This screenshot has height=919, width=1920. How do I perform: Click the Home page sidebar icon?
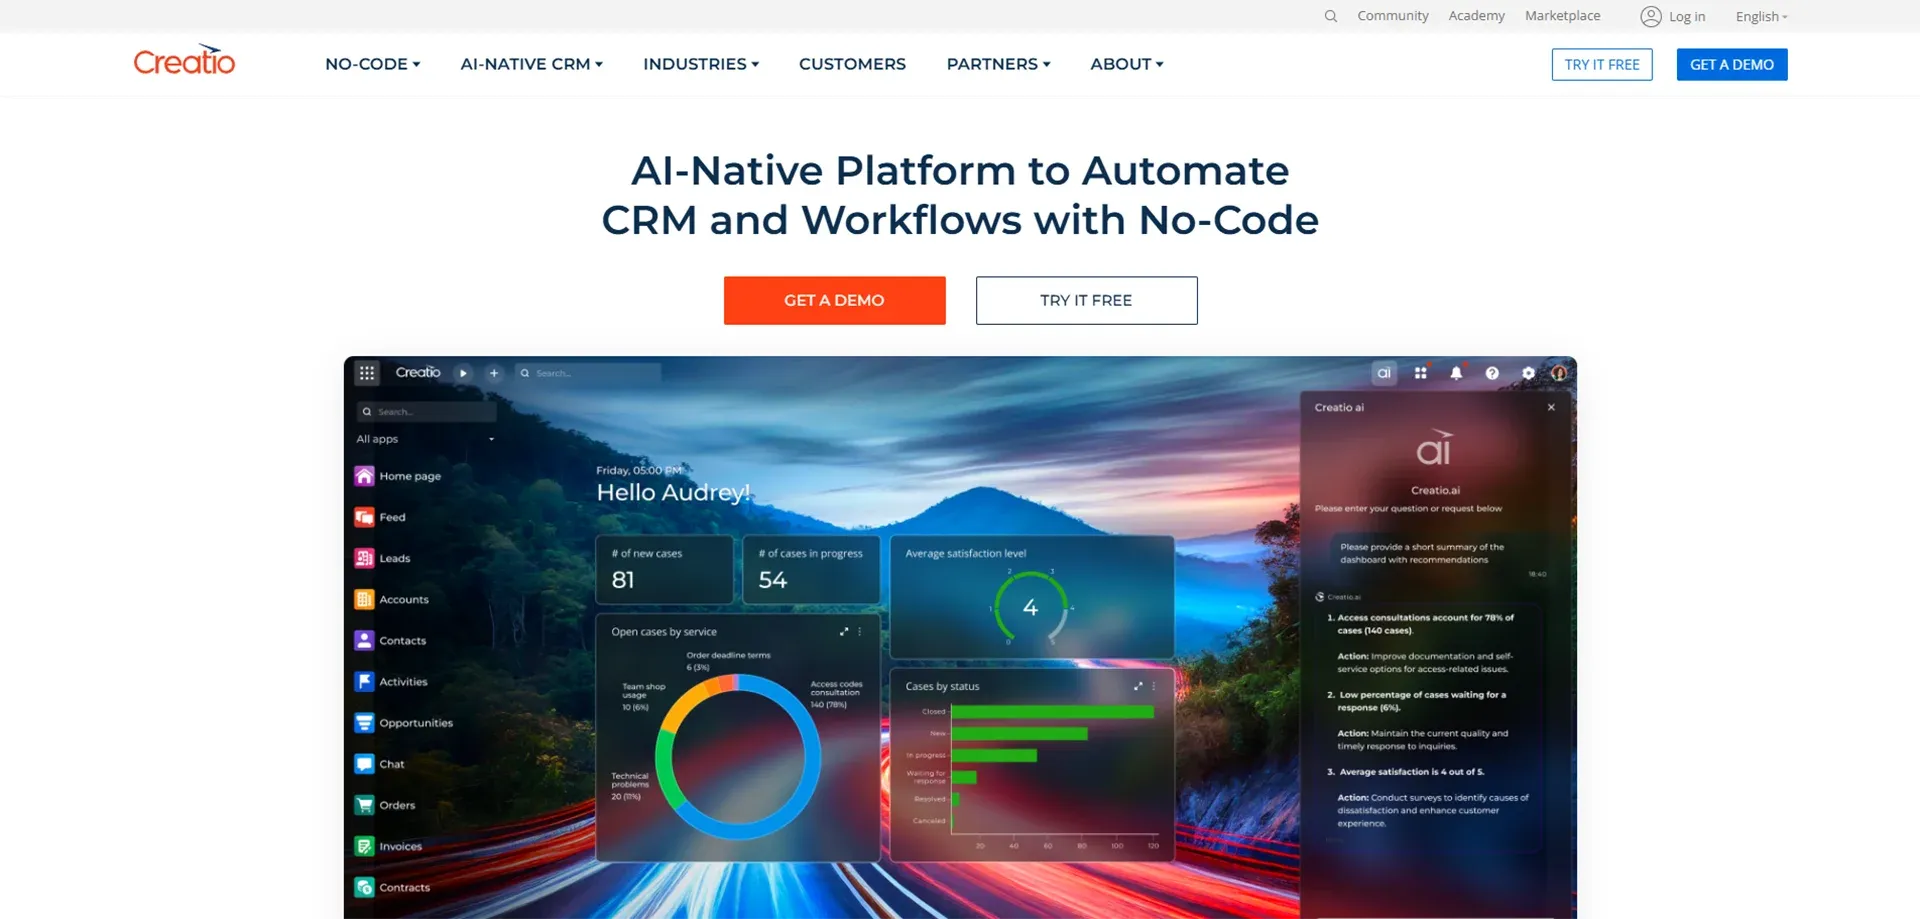point(364,476)
